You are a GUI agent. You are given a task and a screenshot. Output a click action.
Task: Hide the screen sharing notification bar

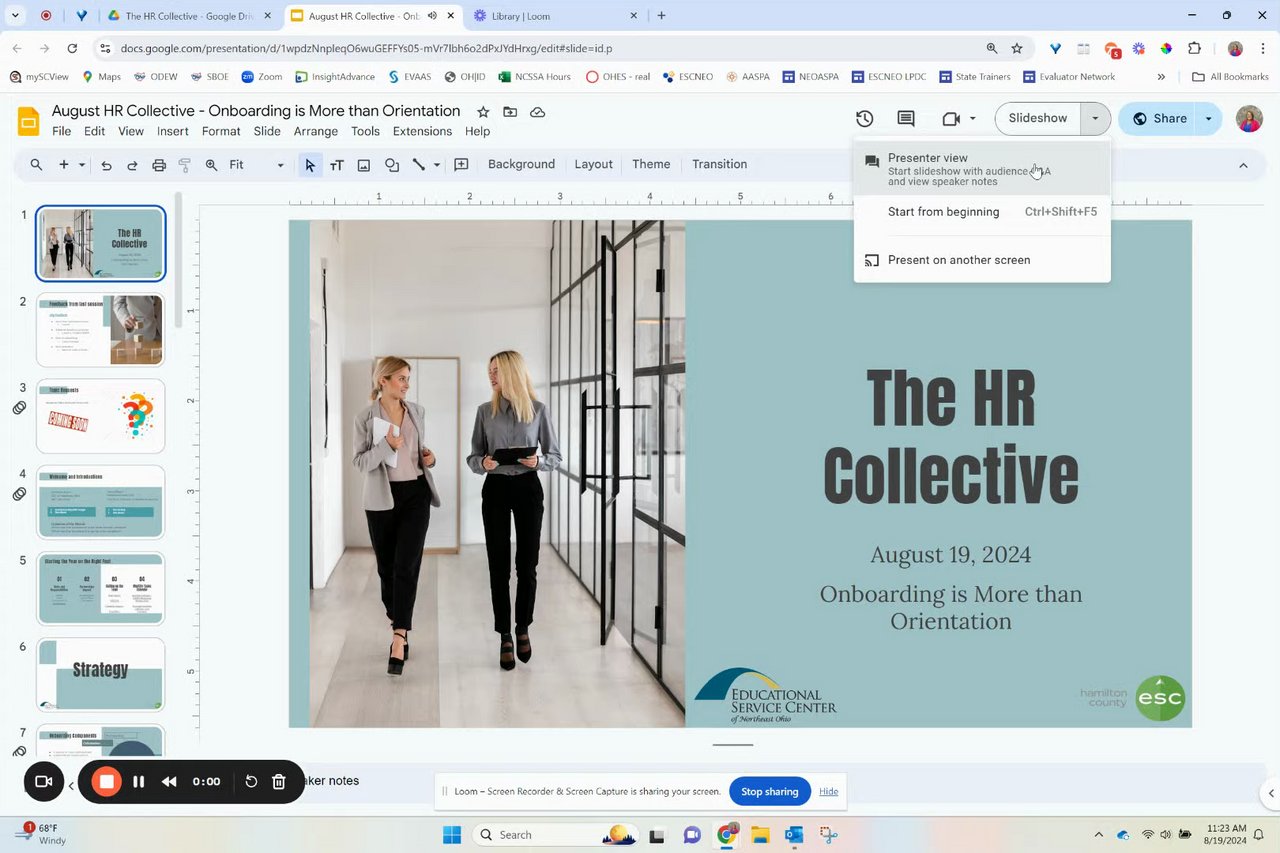pyautogui.click(x=829, y=792)
